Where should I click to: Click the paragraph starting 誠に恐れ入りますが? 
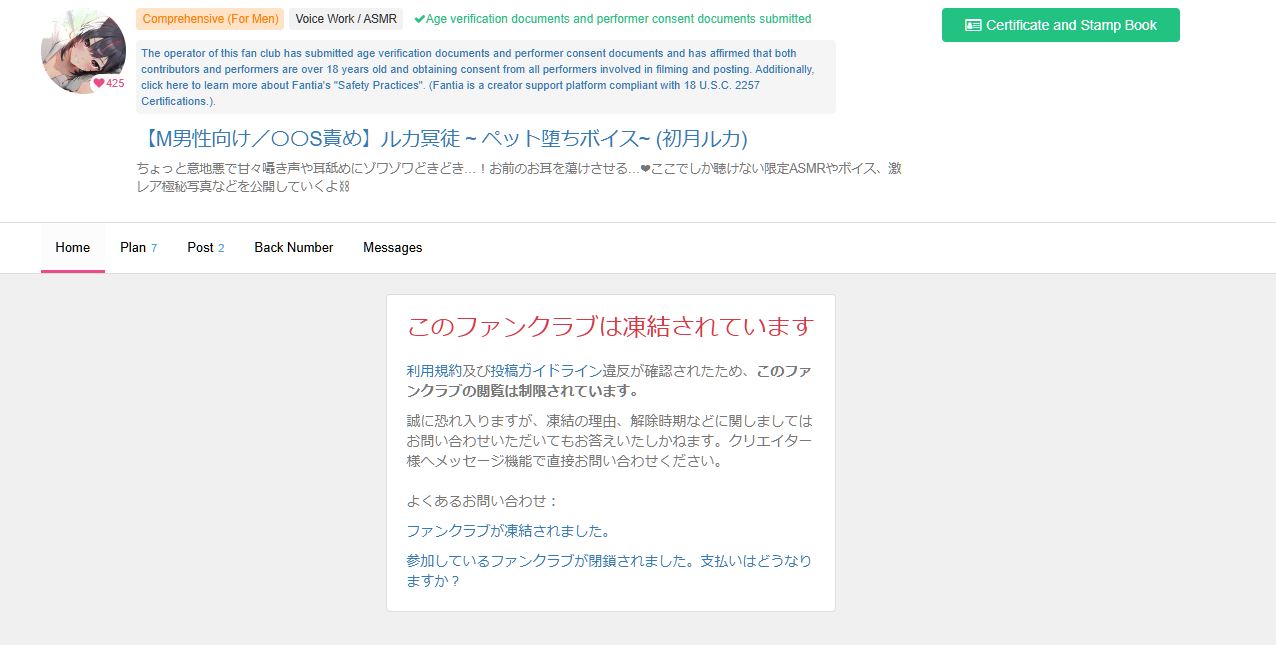pos(610,441)
